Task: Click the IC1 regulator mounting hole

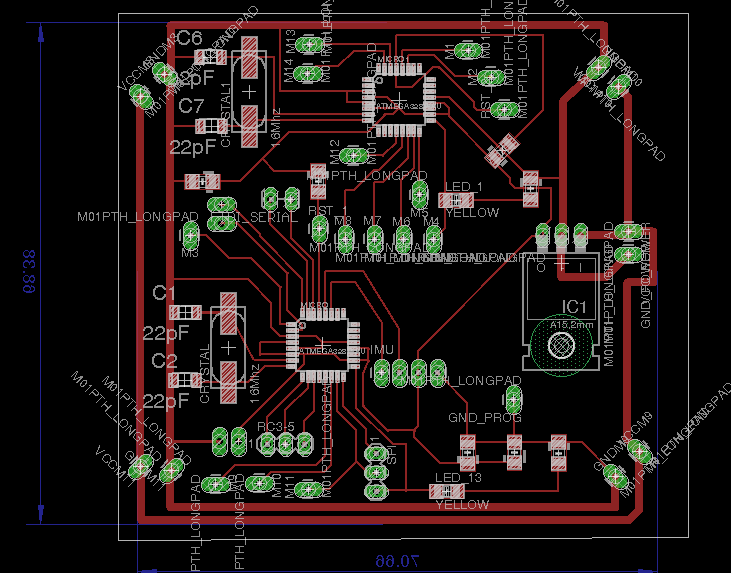Action: 561,345
